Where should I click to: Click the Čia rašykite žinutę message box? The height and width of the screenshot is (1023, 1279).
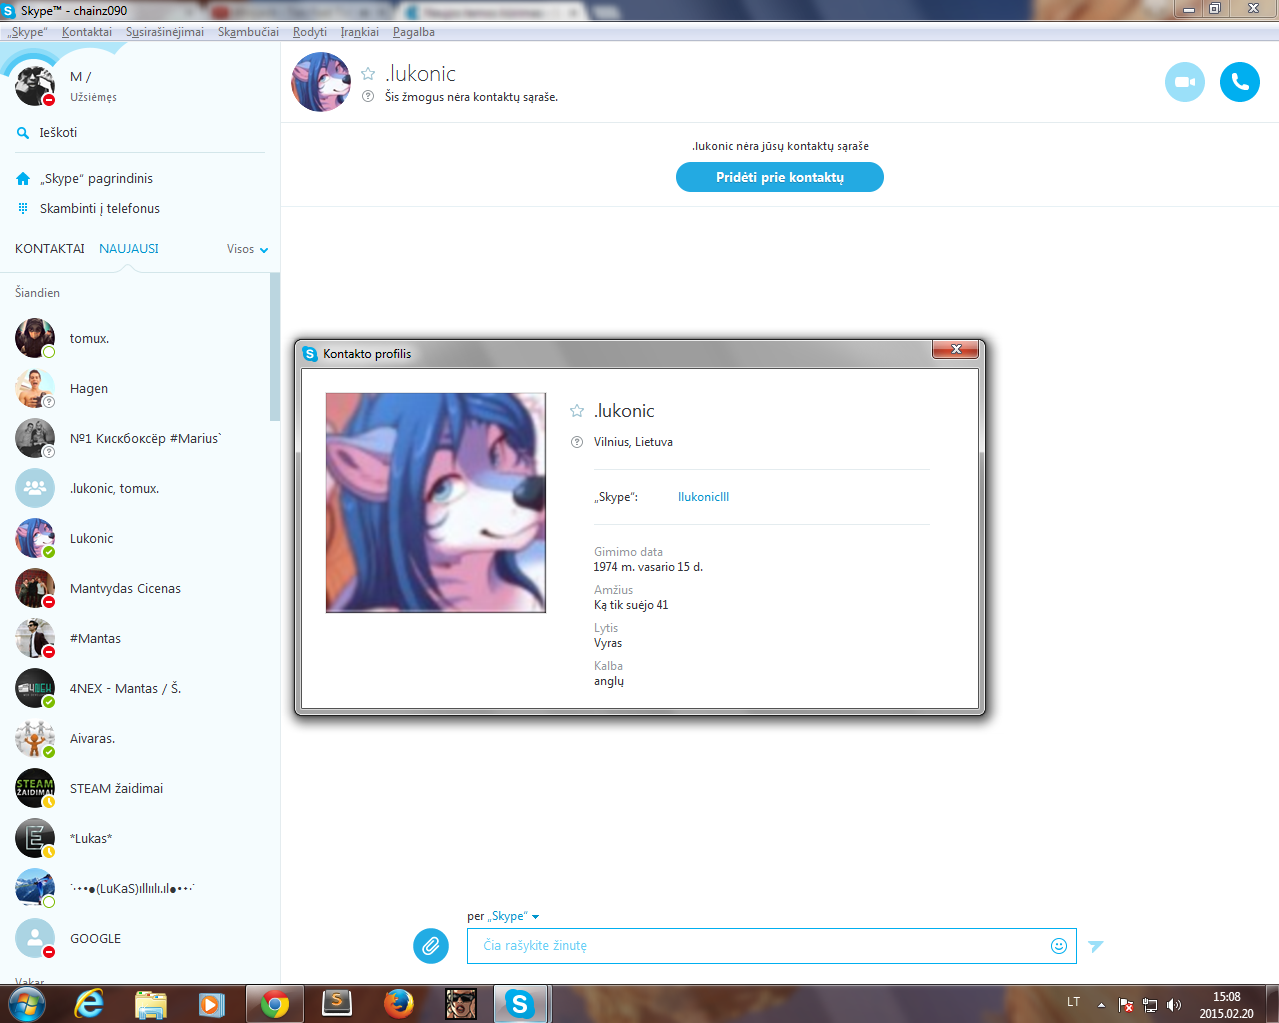point(771,946)
